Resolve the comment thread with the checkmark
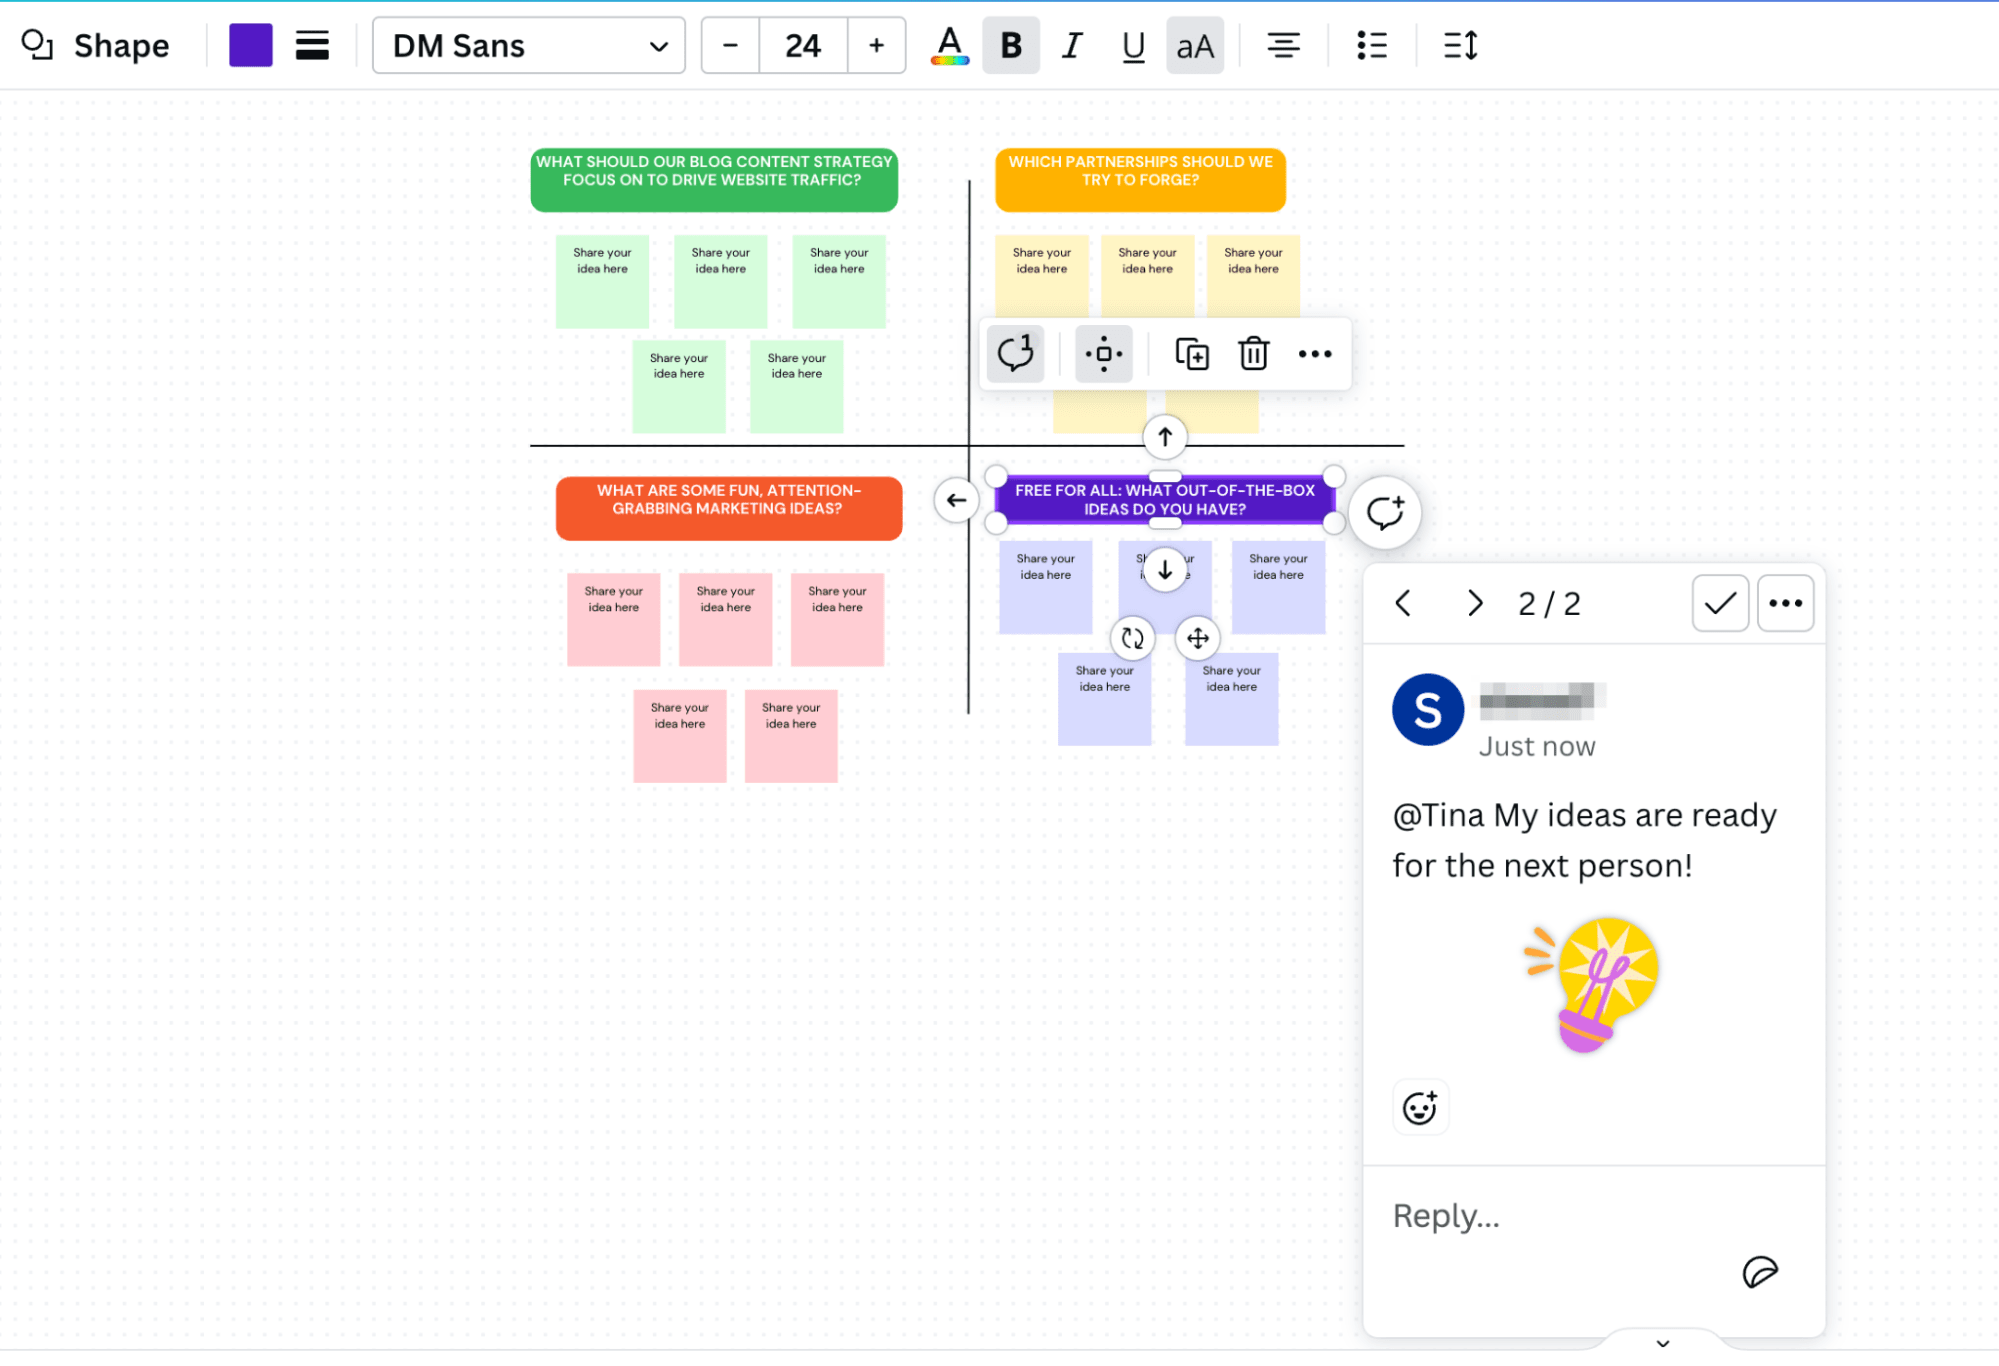Screen dimensions: 1999x1366 (x=1719, y=602)
